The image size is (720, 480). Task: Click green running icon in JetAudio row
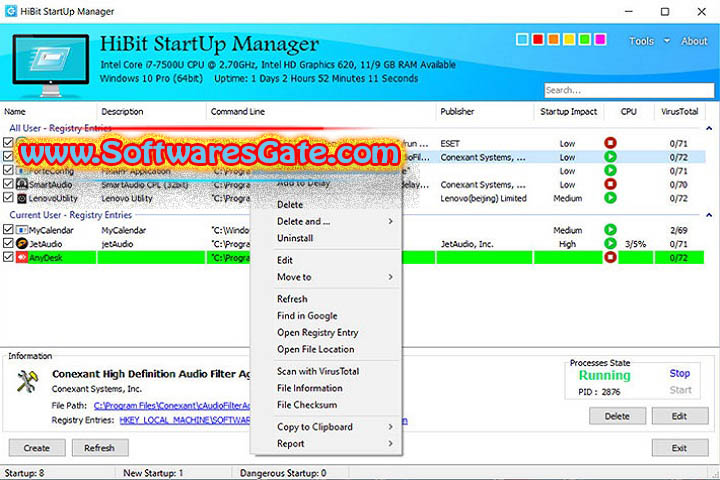[x=610, y=243]
